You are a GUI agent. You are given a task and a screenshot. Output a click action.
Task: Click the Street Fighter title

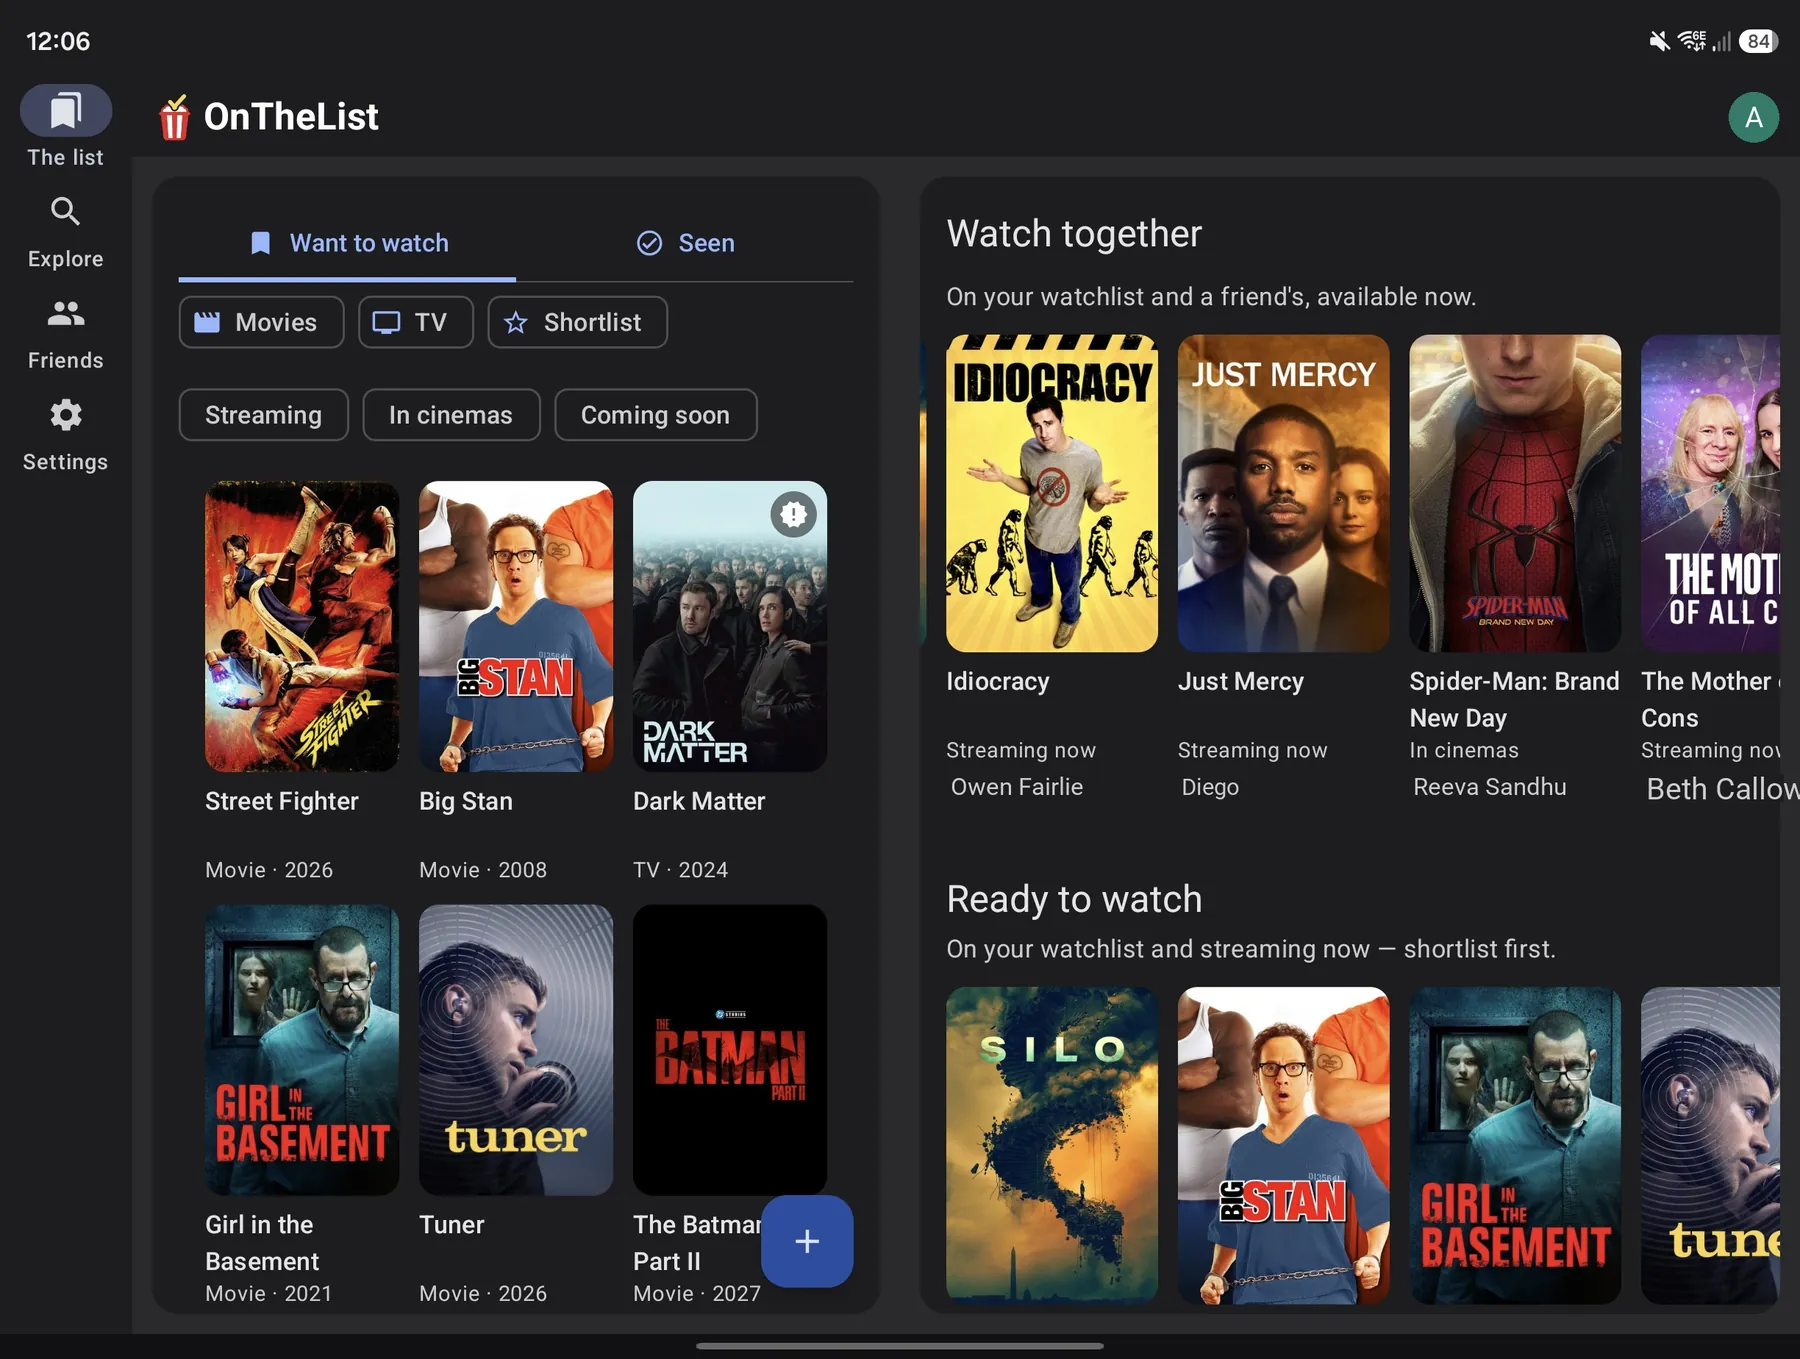click(281, 801)
